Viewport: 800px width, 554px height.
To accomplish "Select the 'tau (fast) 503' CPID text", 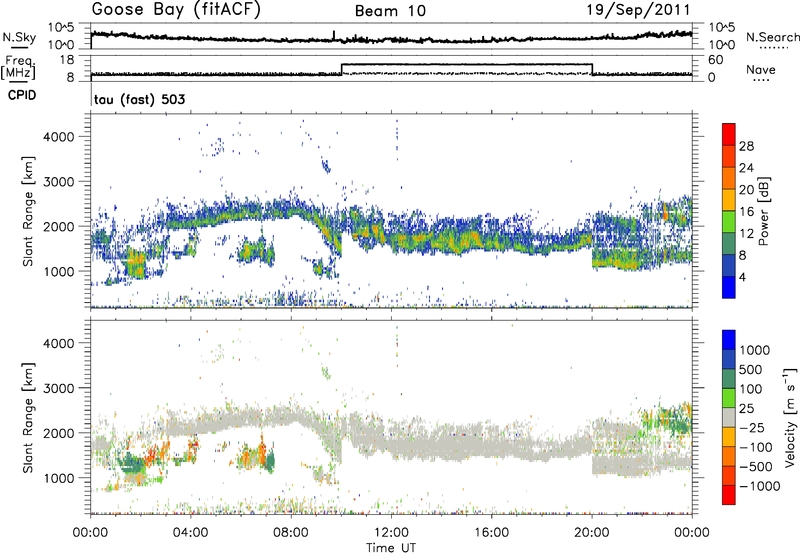I will (x=140, y=99).
